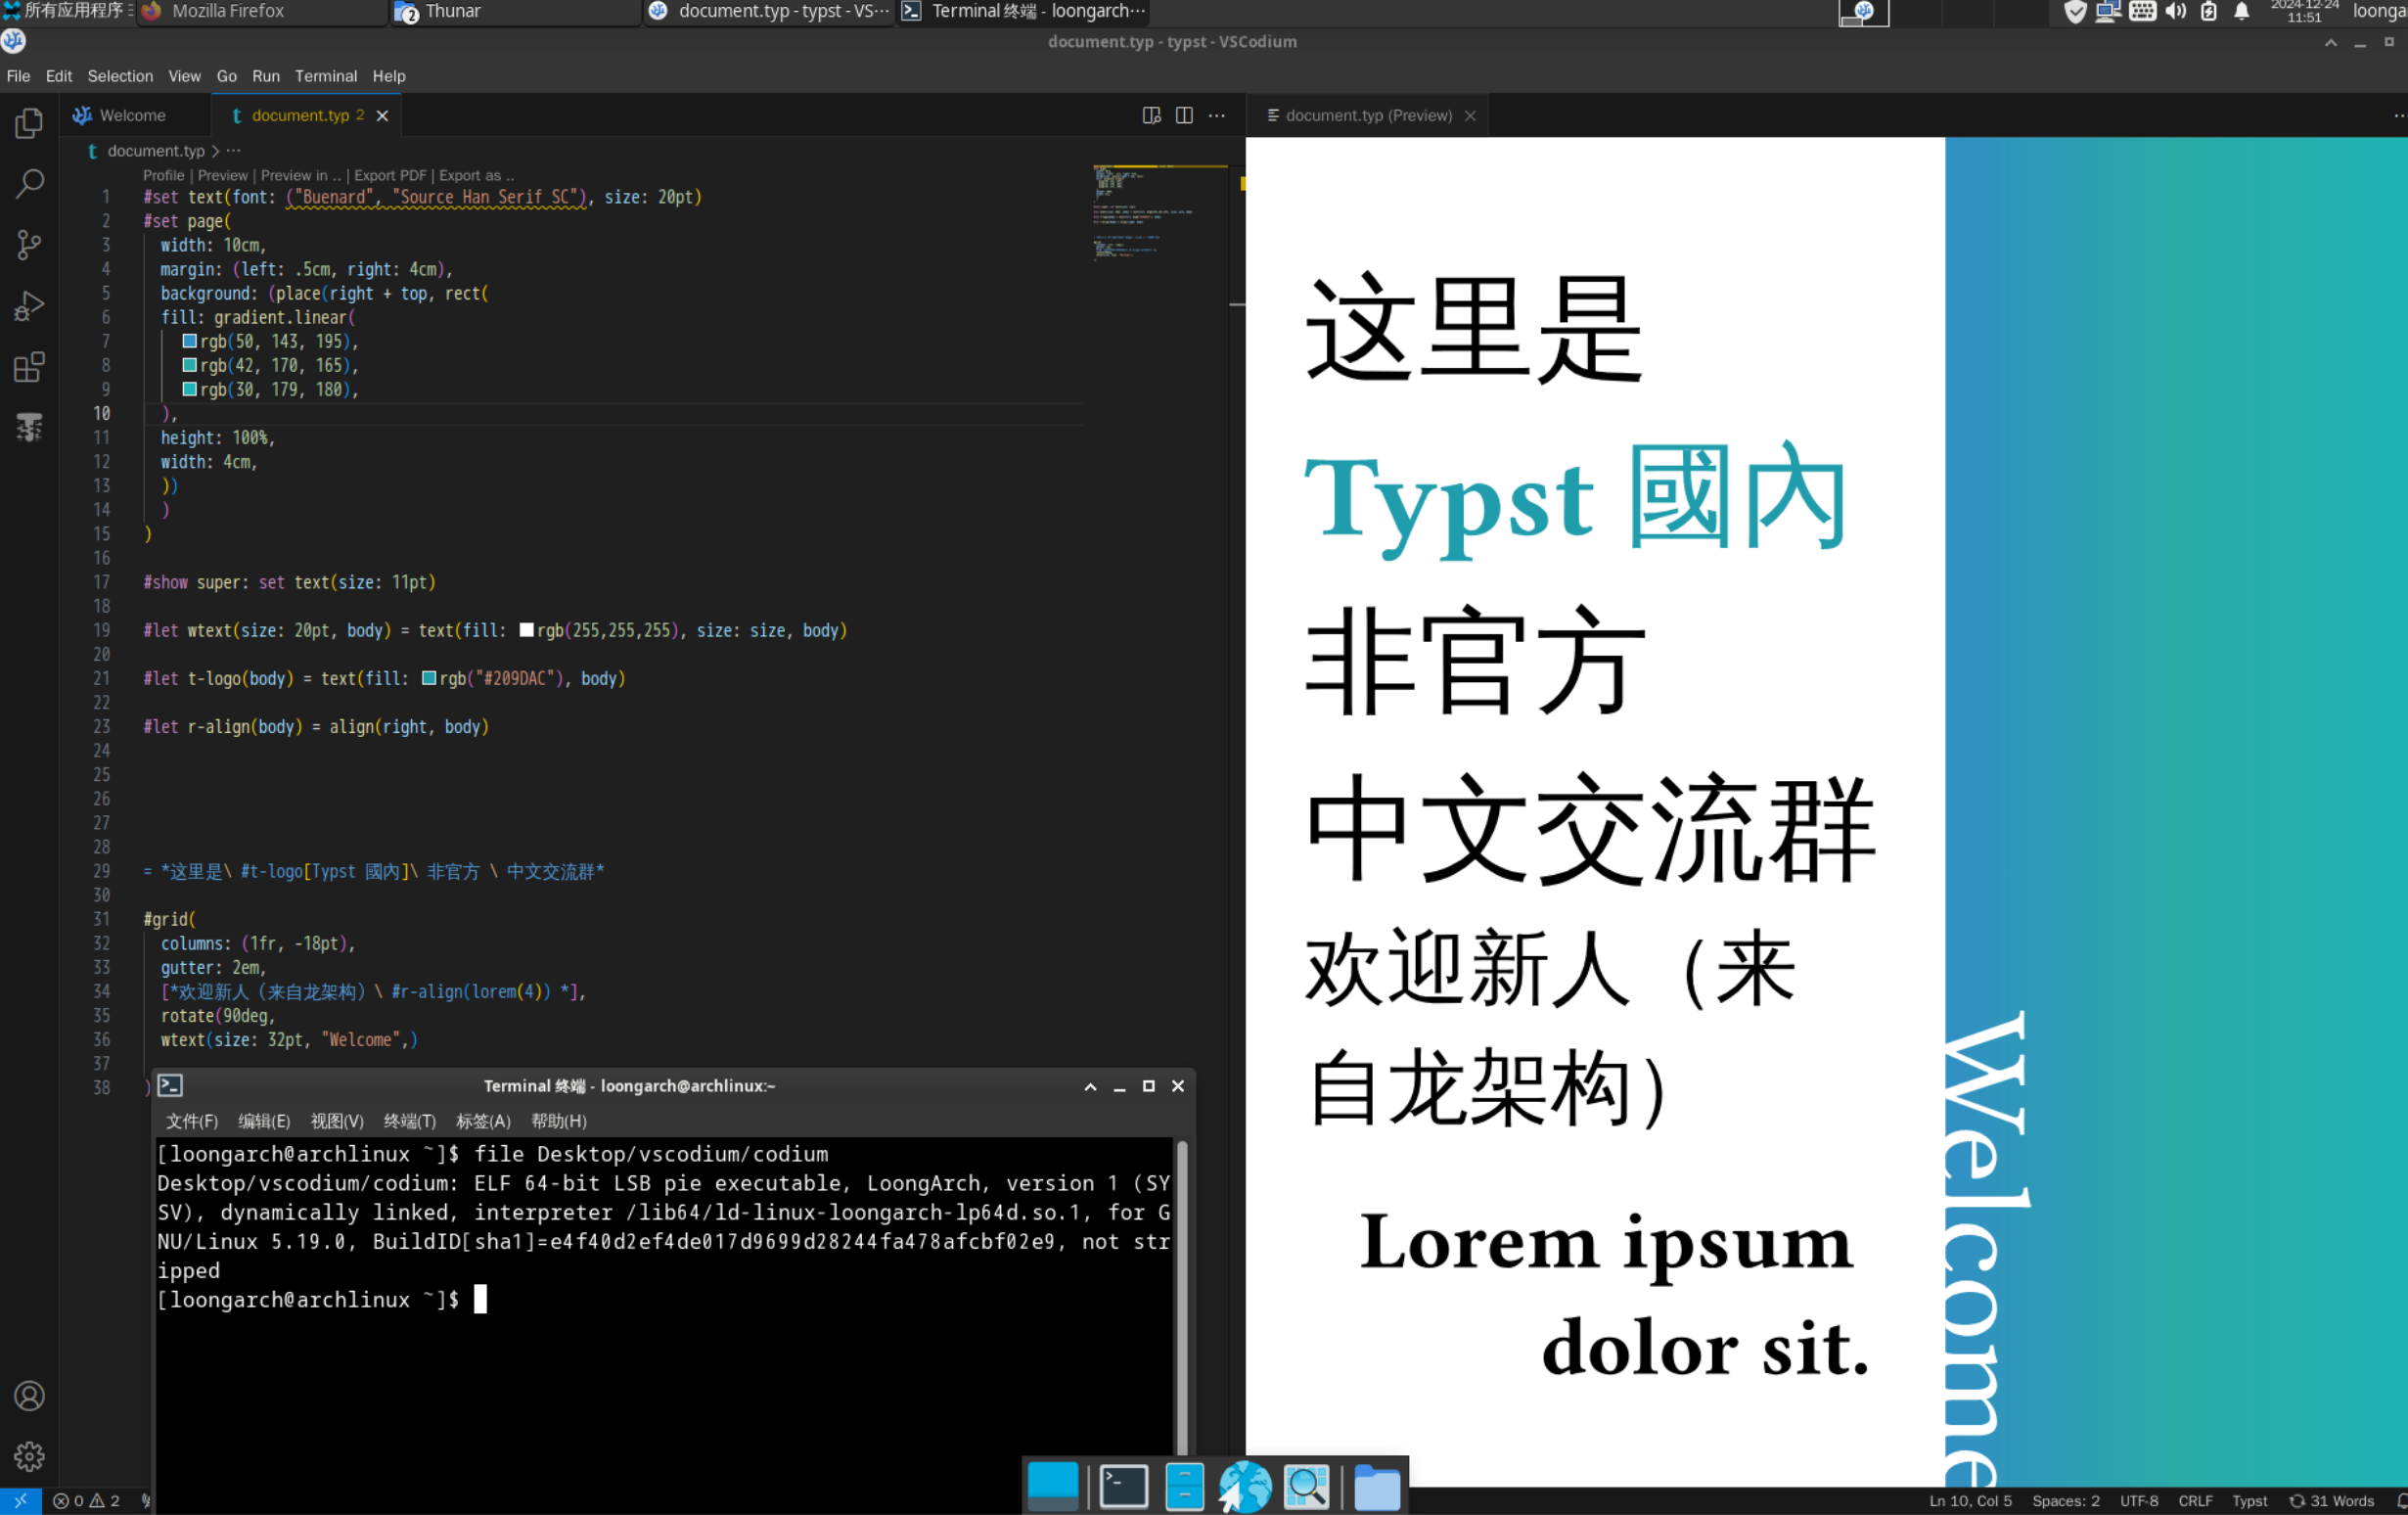The width and height of the screenshot is (2408, 1515).
Task: Open the Extensions view
Action: click(29, 367)
